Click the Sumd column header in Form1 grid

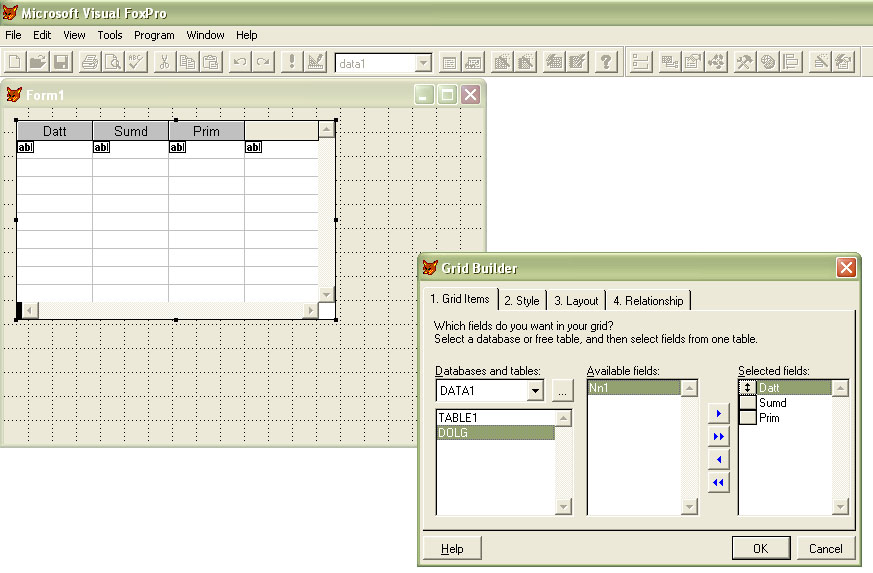tap(131, 131)
